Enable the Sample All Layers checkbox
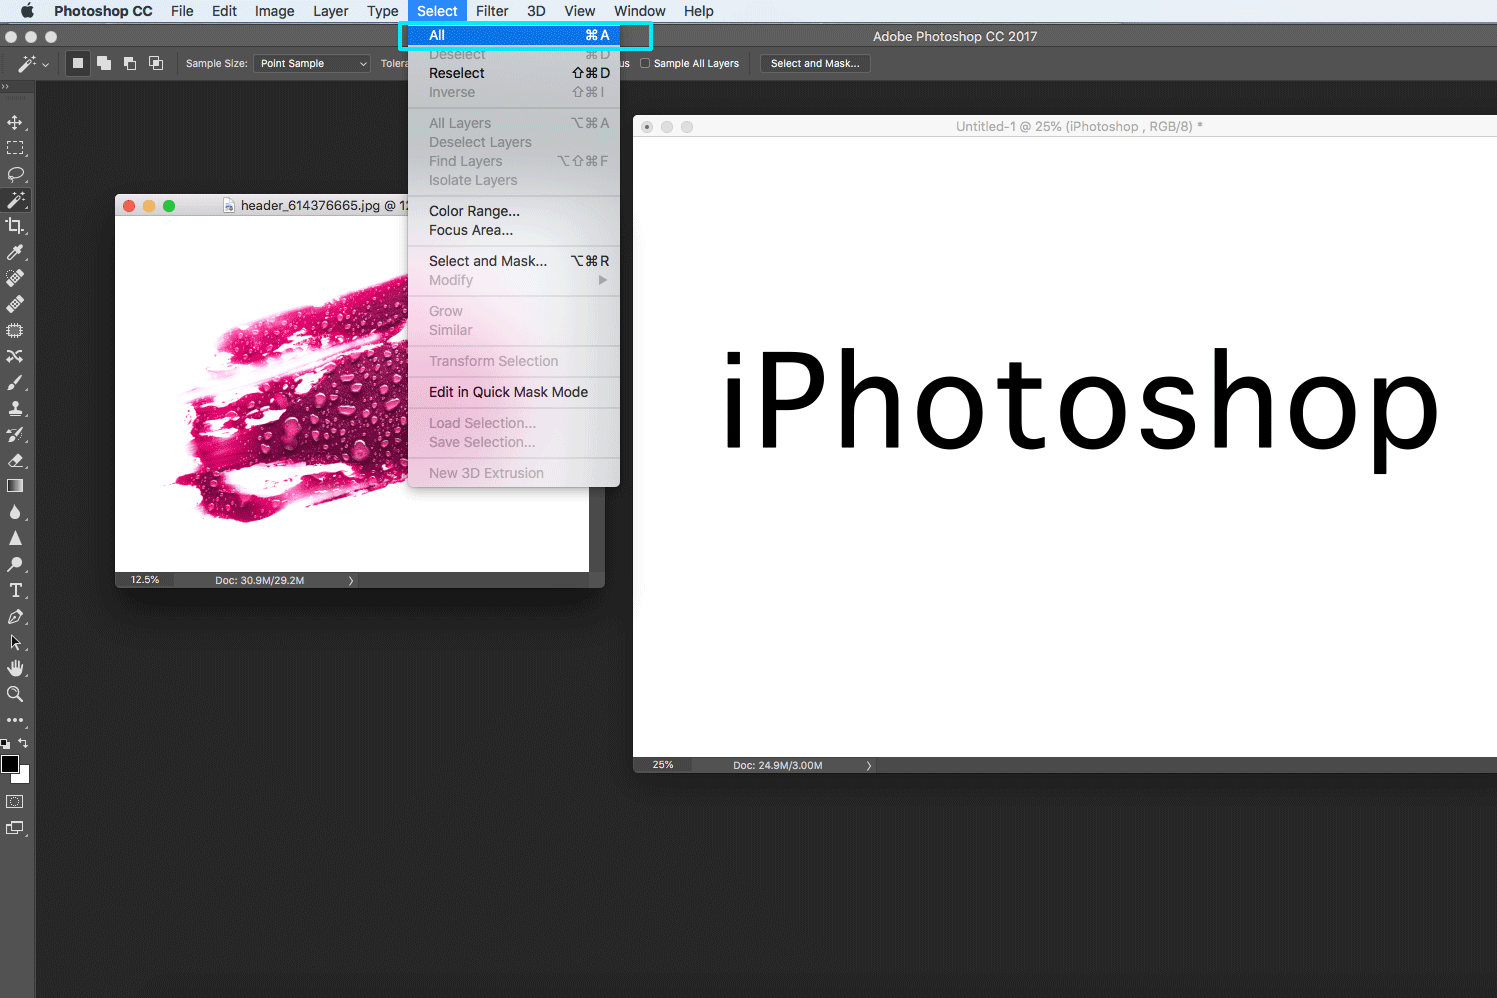Screen dimensions: 1497x998 (645, 63)
